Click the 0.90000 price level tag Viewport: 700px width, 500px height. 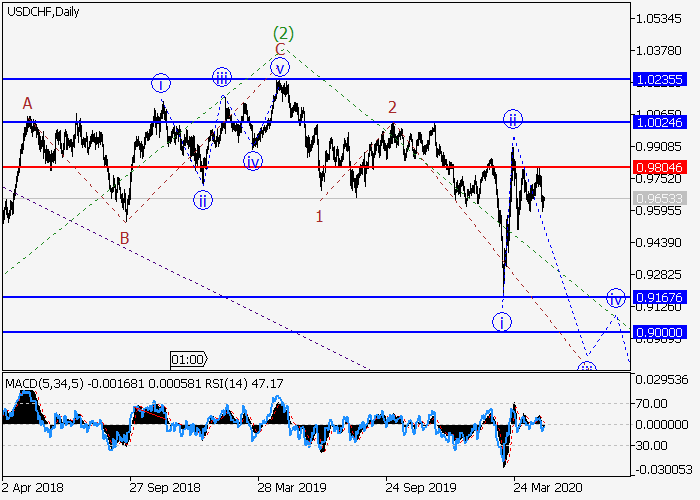tap(660, 332)
